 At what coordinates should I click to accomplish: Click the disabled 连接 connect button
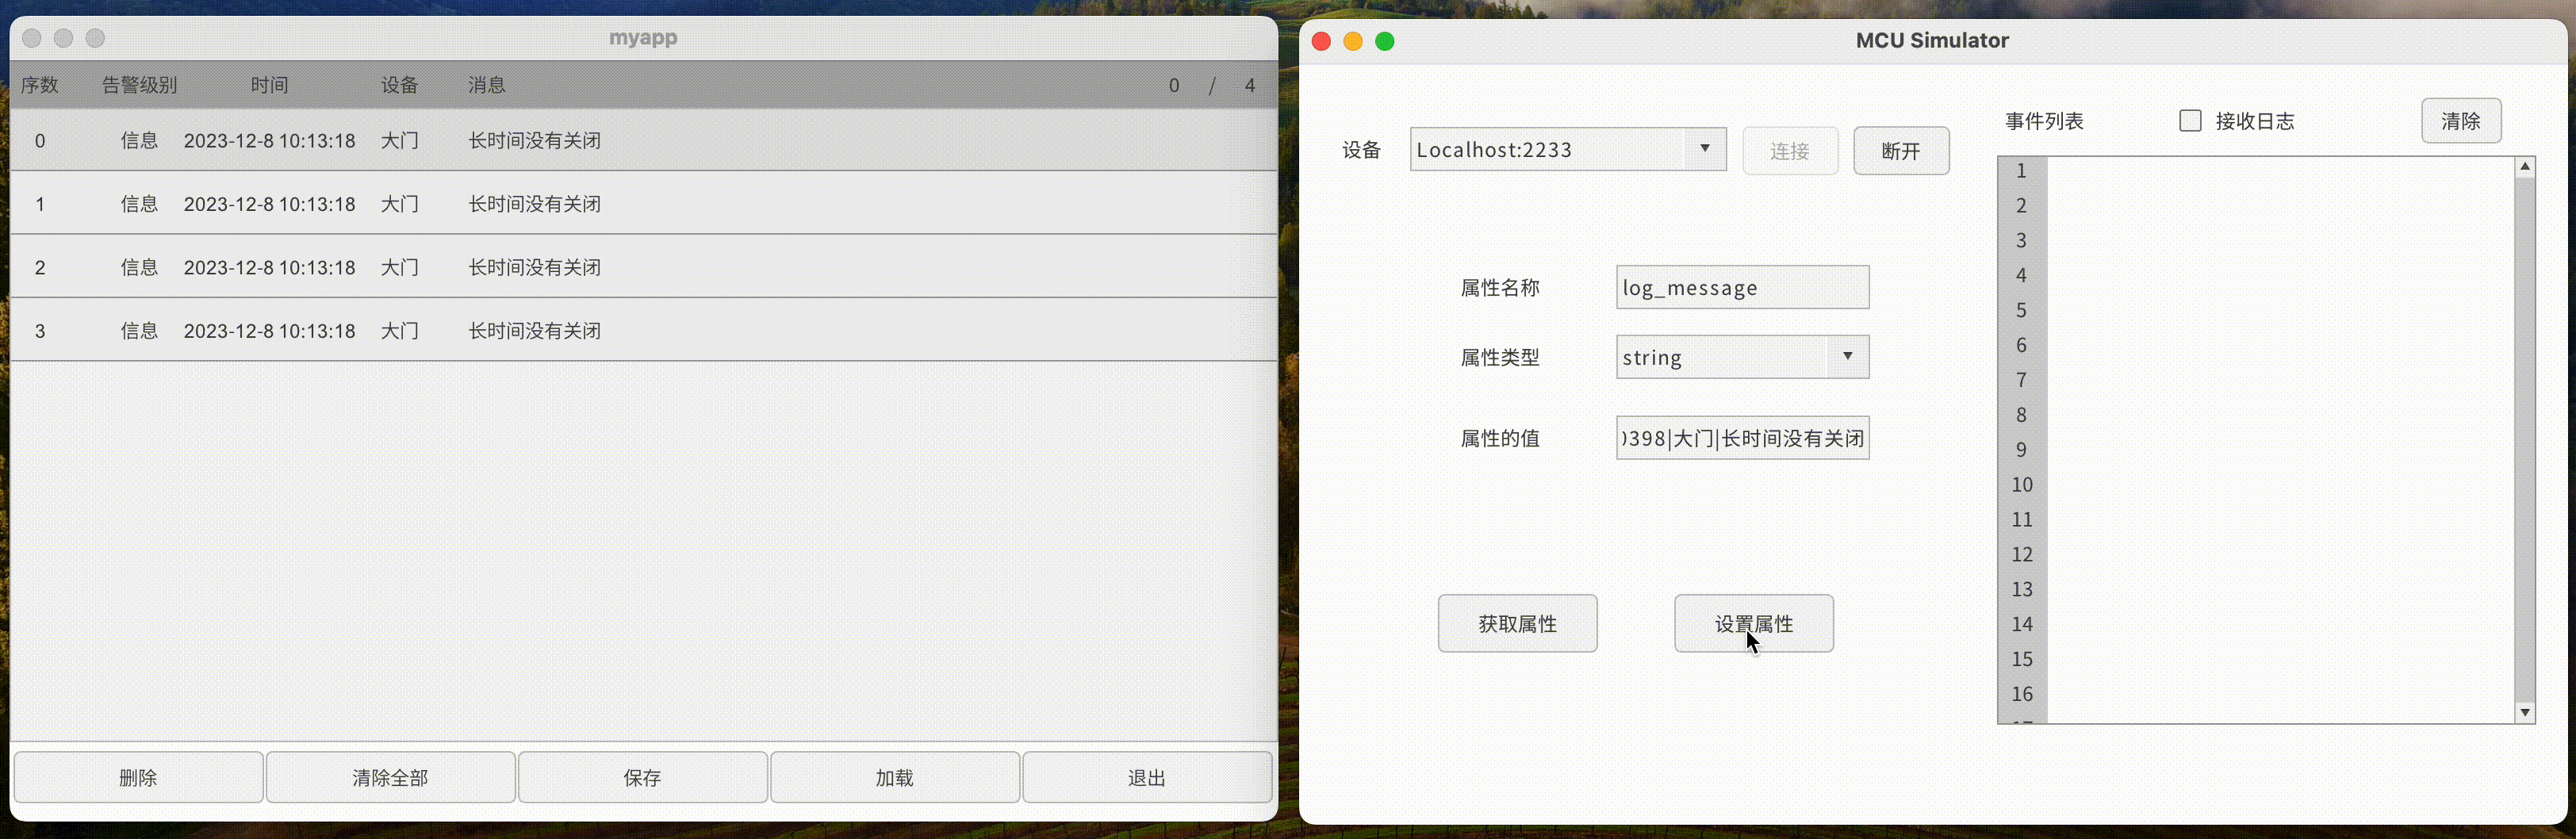click(x=1790, y=151)
